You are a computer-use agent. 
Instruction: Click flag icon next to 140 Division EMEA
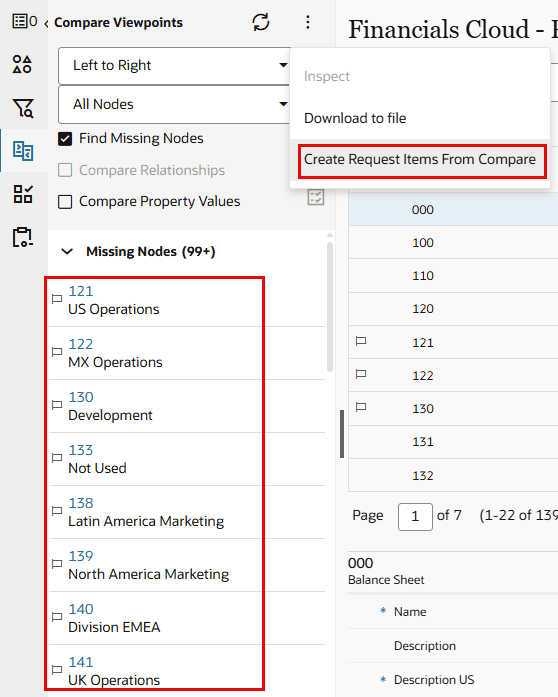click(x=57, y=616)
